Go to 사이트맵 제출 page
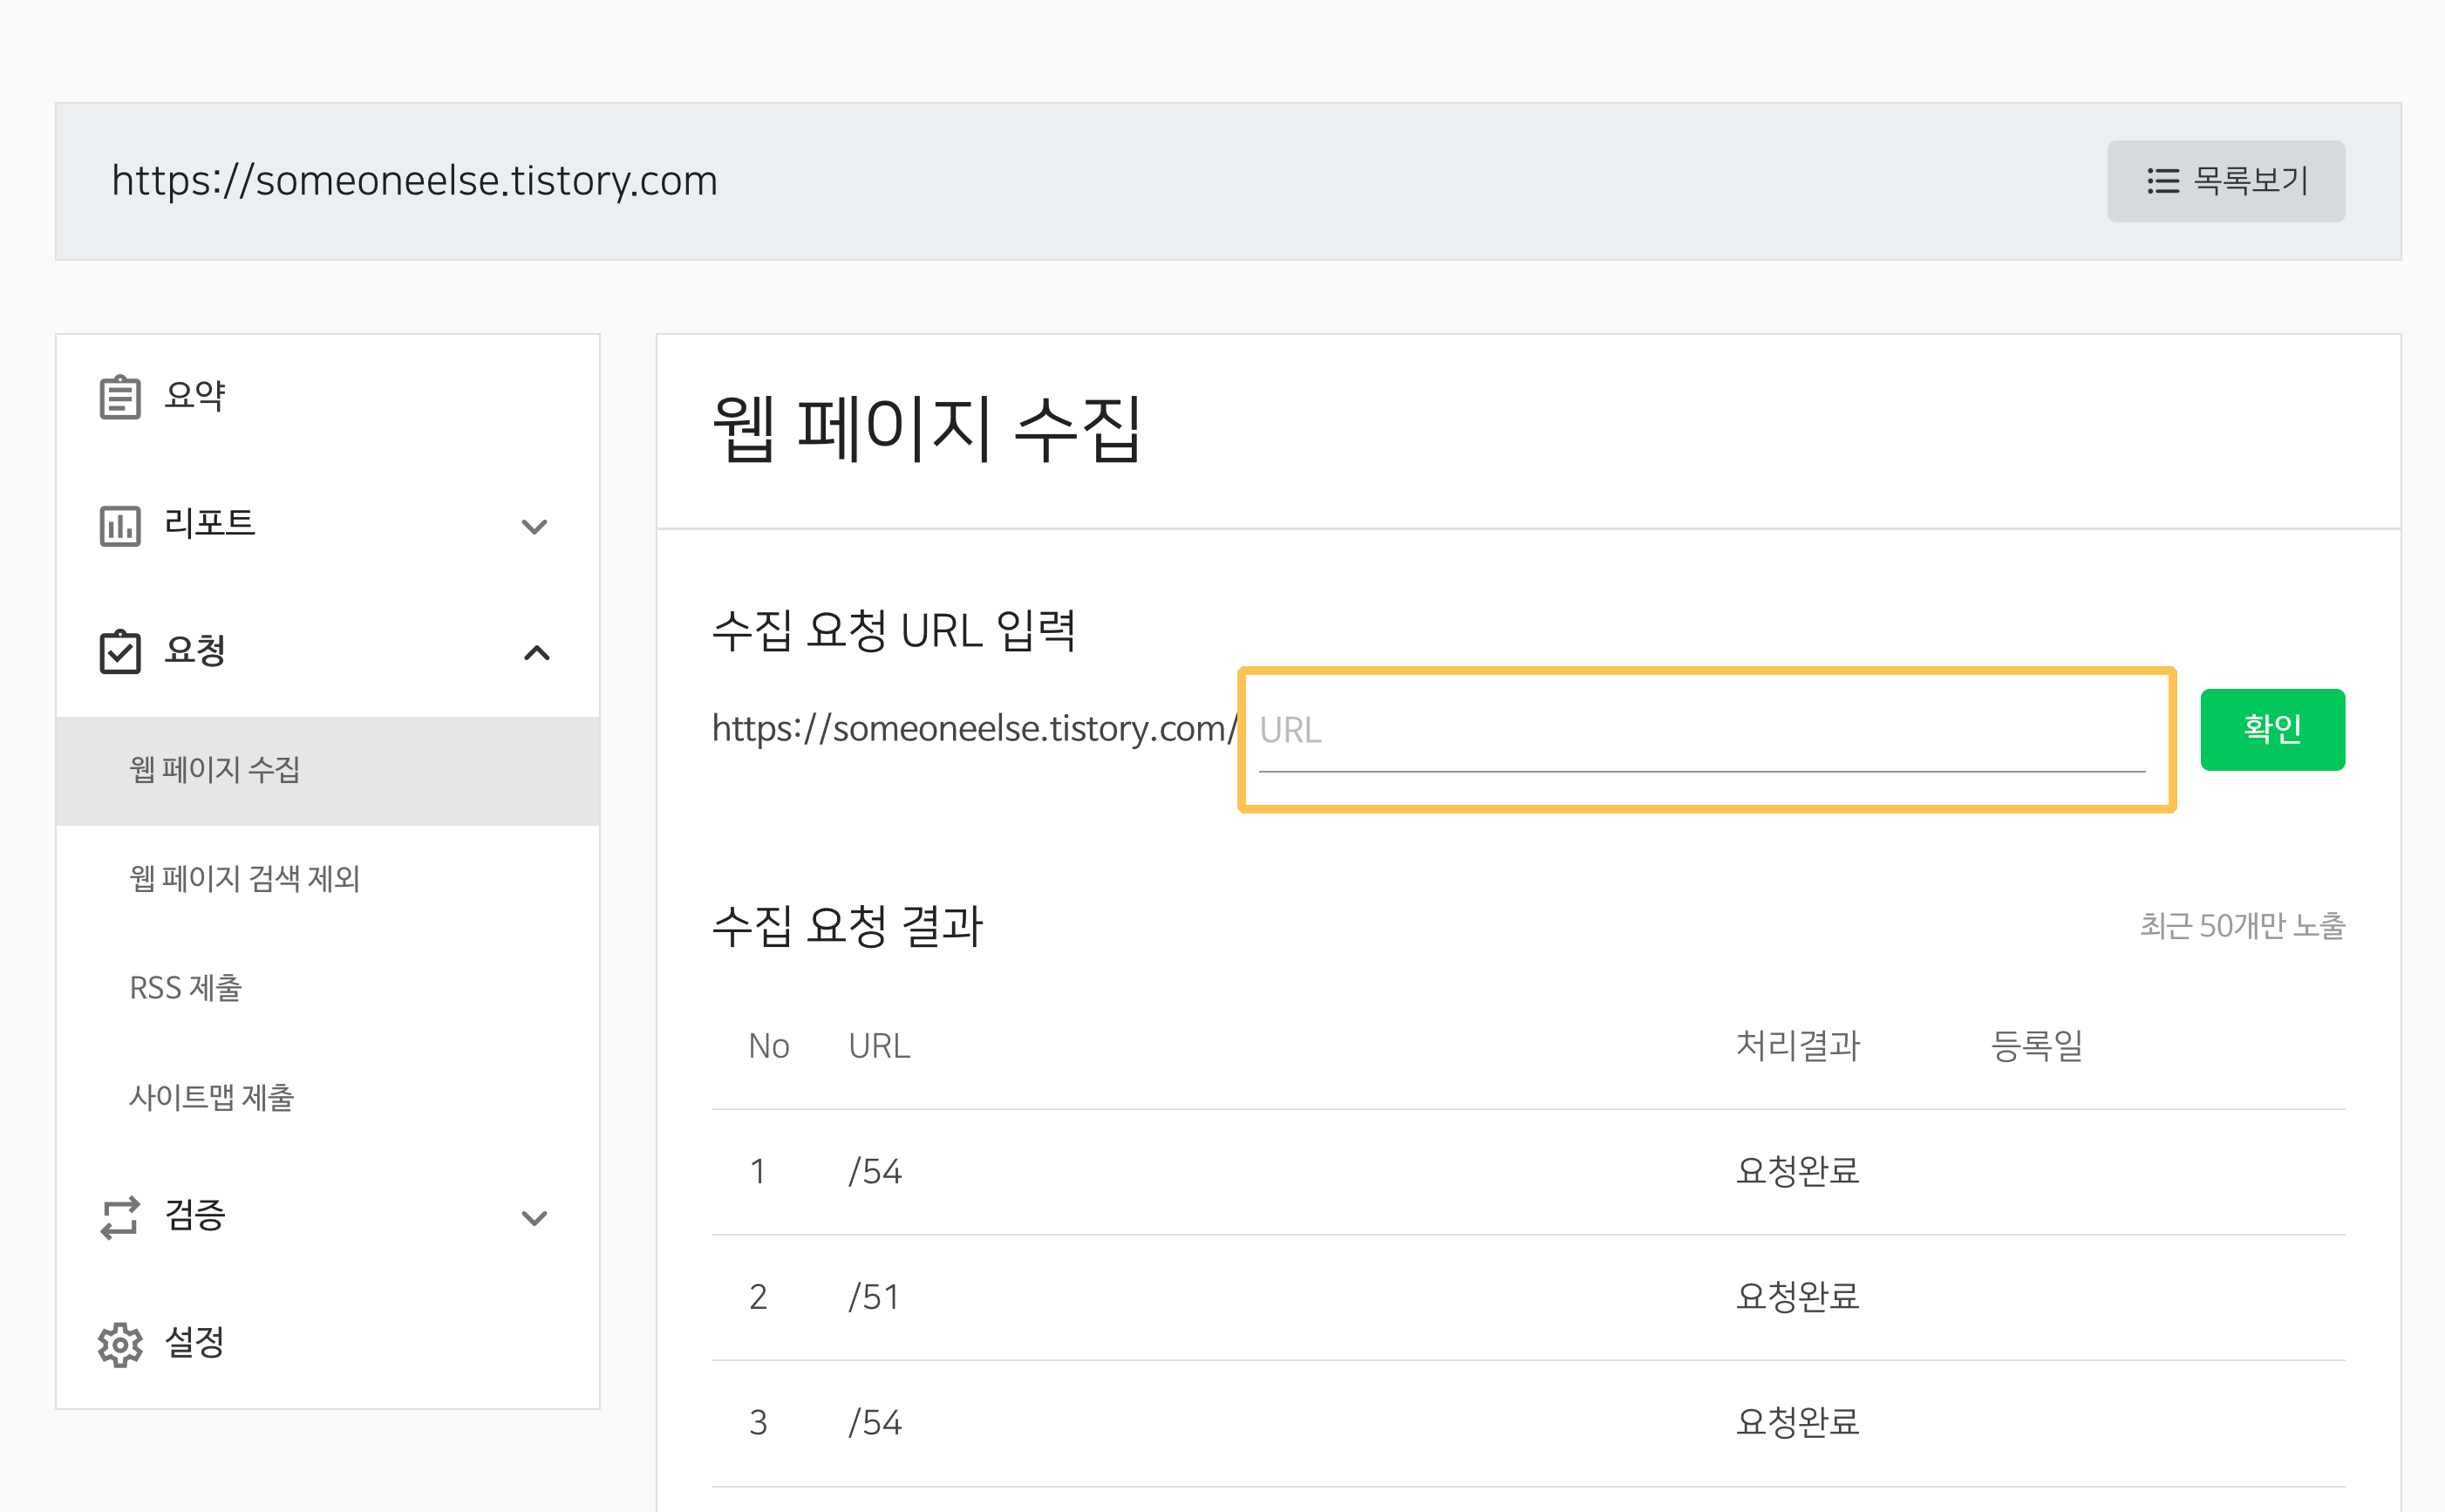The height and width of the screenshot is (1512, 2445). coord(212,1098)
